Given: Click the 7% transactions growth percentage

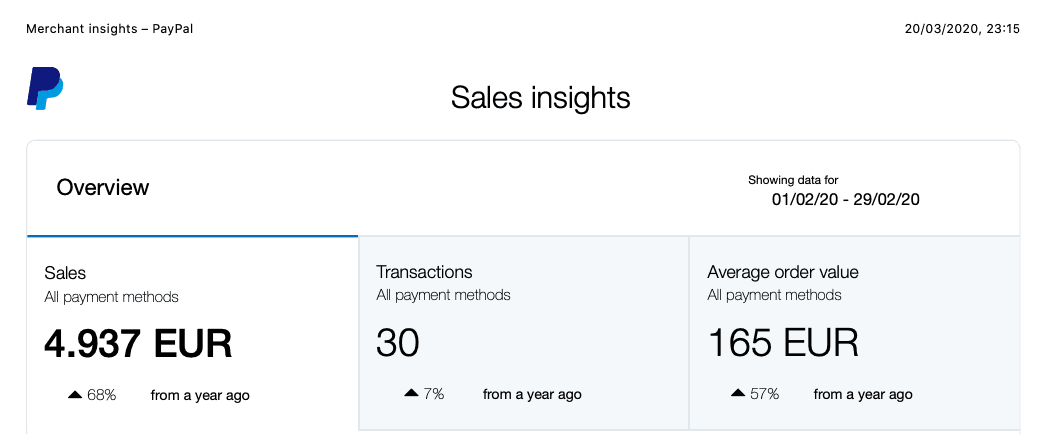Looking at the screenshot, I should pyautogui.click(x=433, y=394).
